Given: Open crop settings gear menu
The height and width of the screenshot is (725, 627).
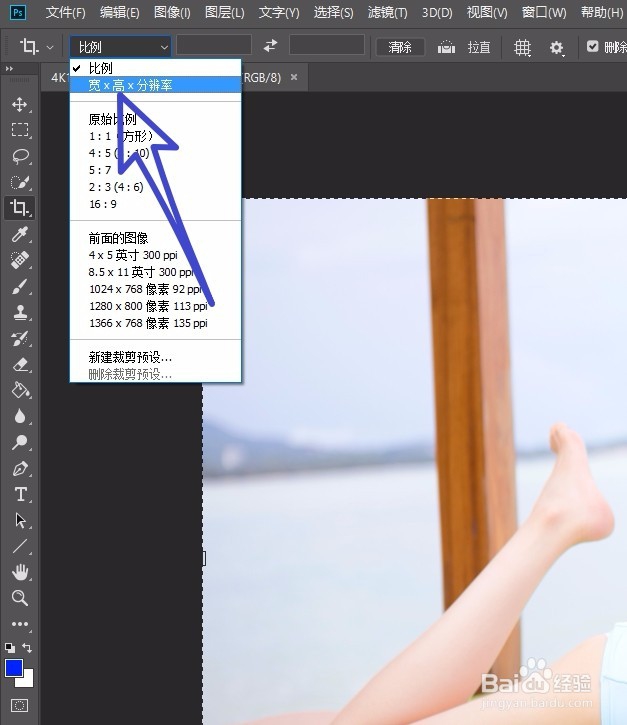Looking at the screenshot, I should pos(557,47).
